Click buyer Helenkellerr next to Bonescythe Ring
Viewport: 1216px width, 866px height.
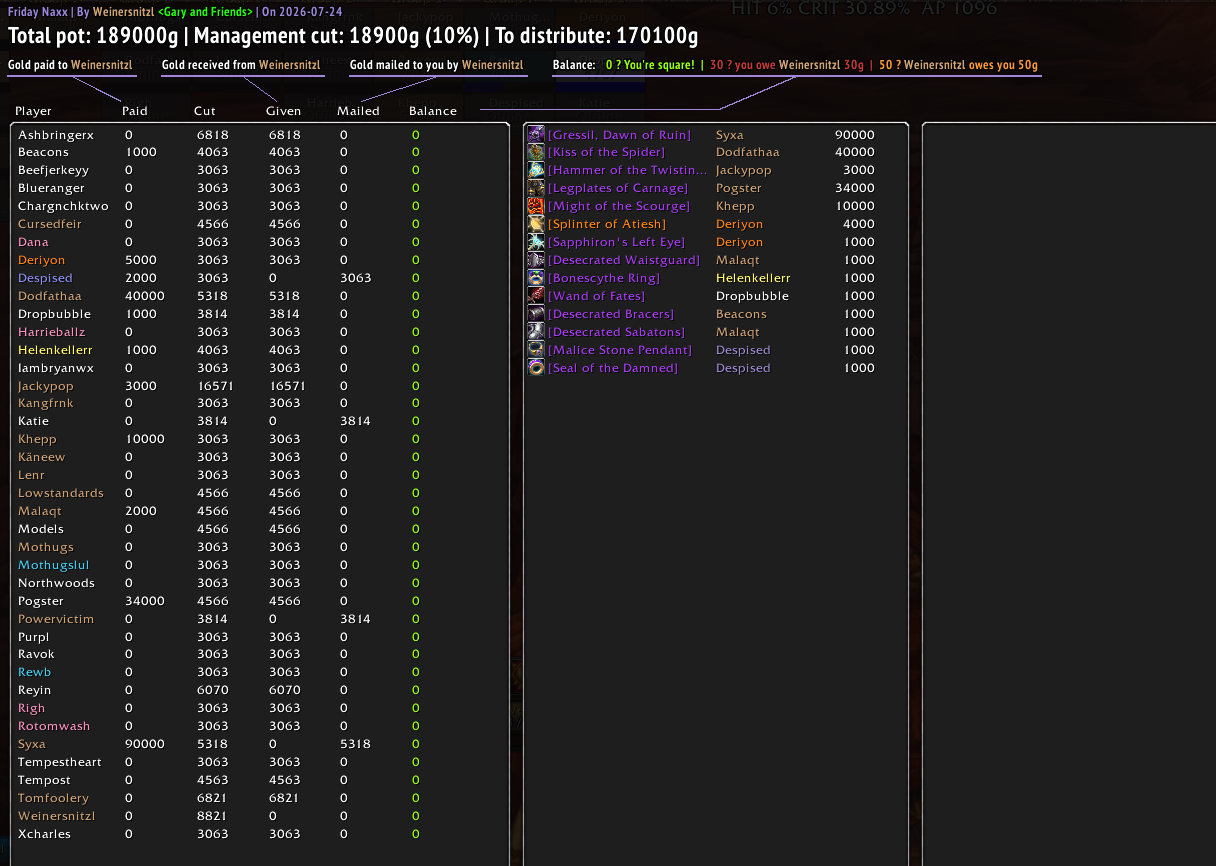coord(753,279)
